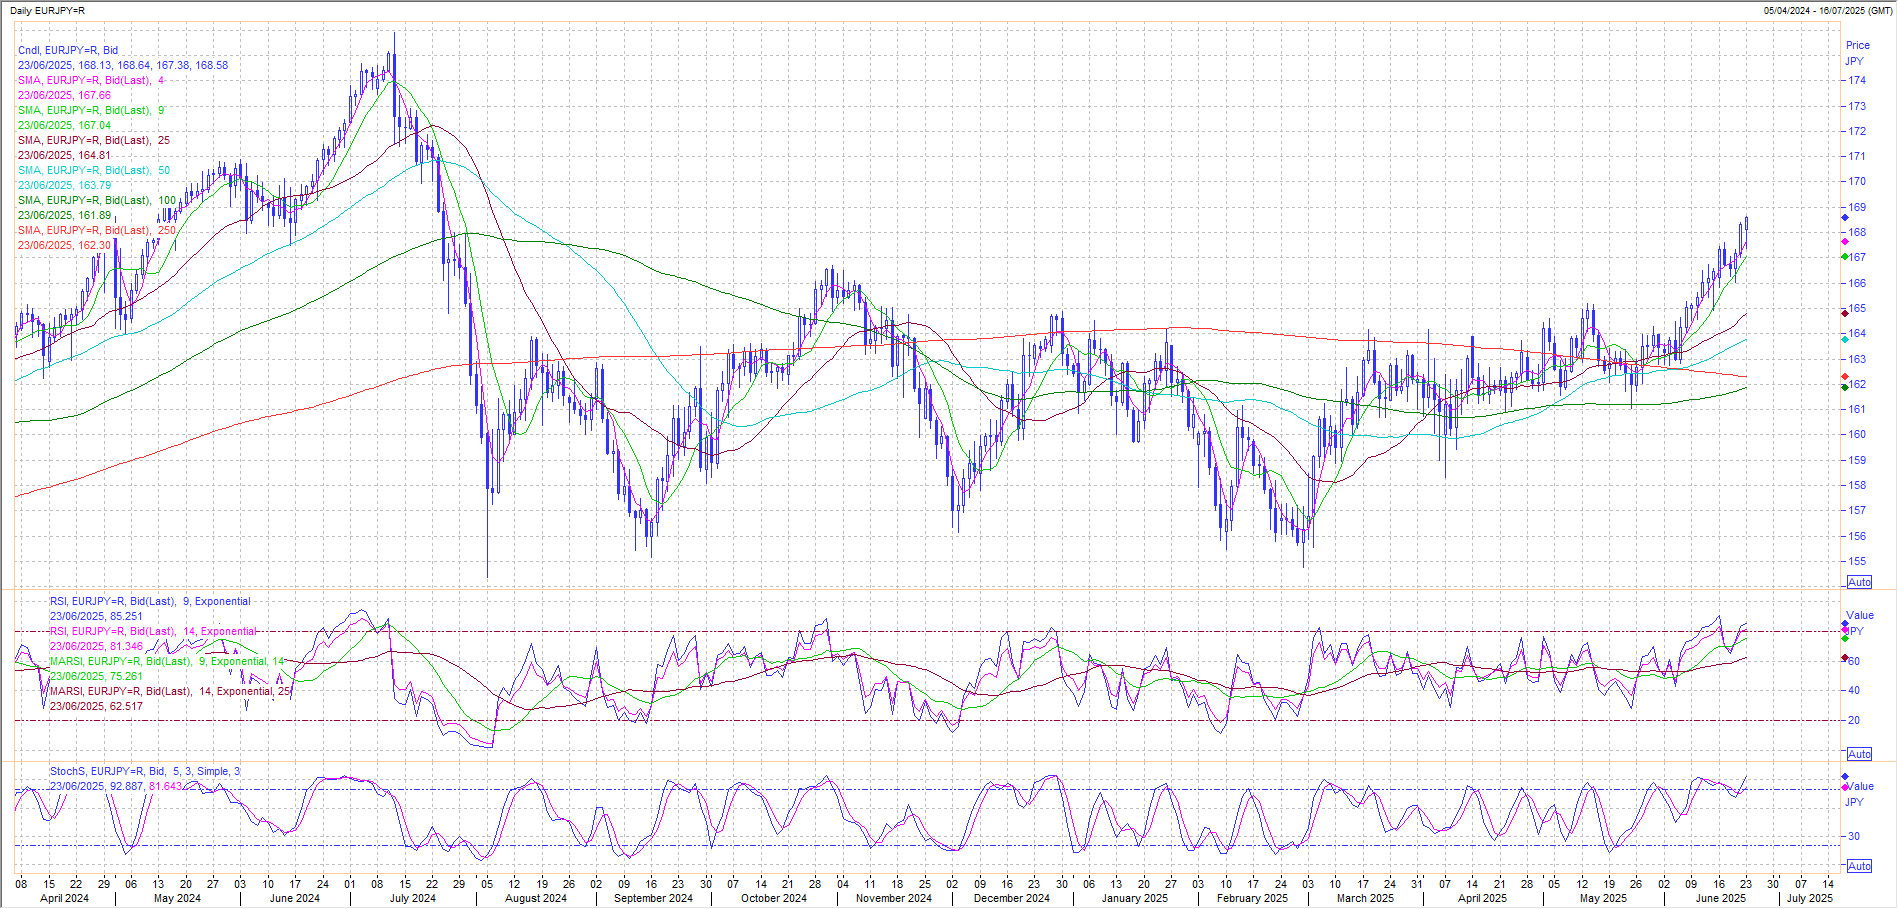
Task: Select the magenta SMA 4 marker on the price axis
Action: pyautogui.click(x=1845, y=241)
